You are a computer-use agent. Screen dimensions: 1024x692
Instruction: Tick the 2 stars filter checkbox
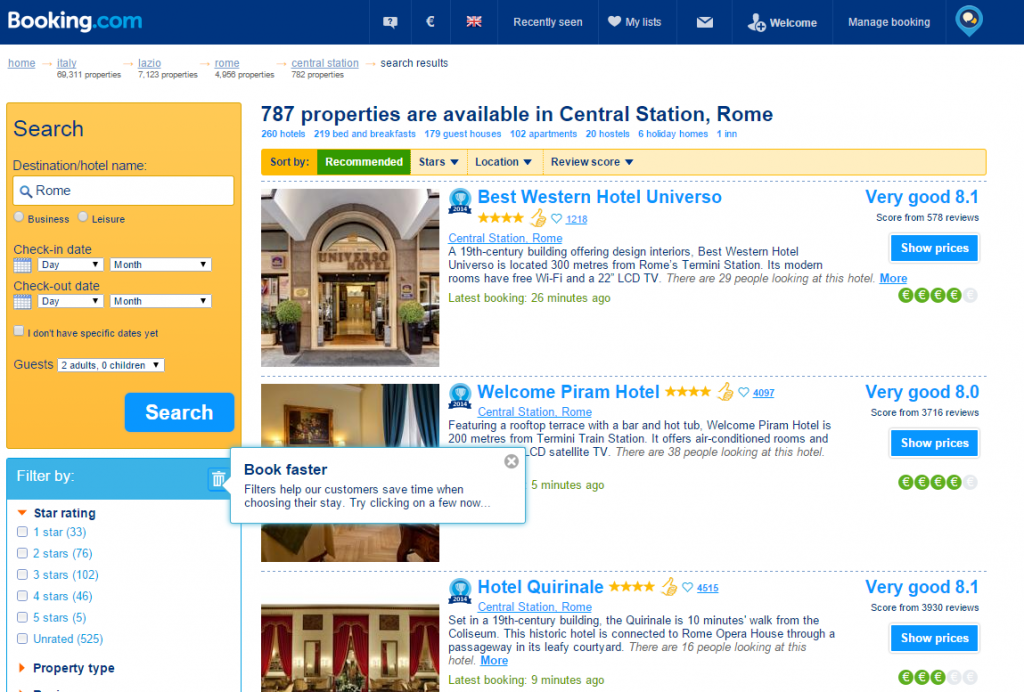(x=22, y=553)
